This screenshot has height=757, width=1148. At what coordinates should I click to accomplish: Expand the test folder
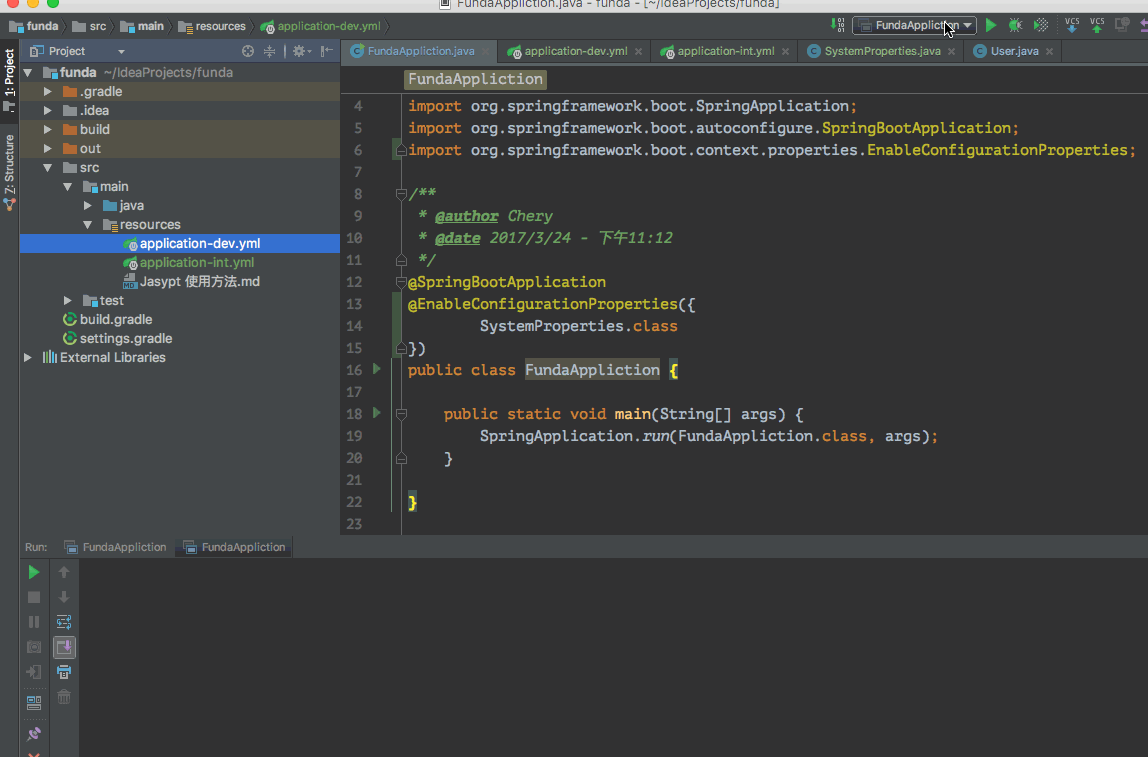tap(67, 301)
